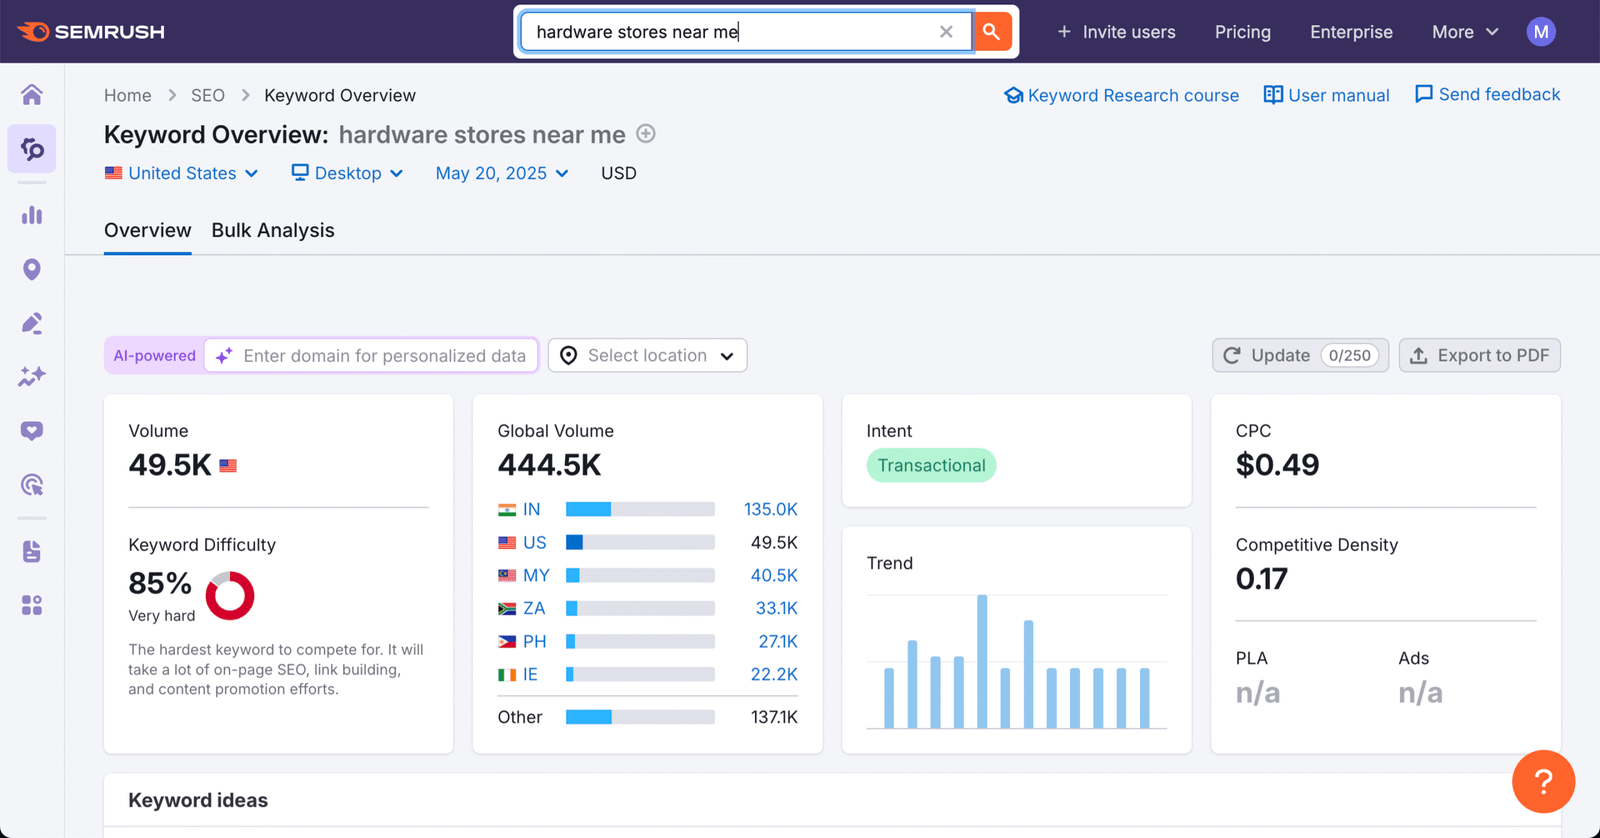Clear the search box with the X icon

[x=946, y=32]
